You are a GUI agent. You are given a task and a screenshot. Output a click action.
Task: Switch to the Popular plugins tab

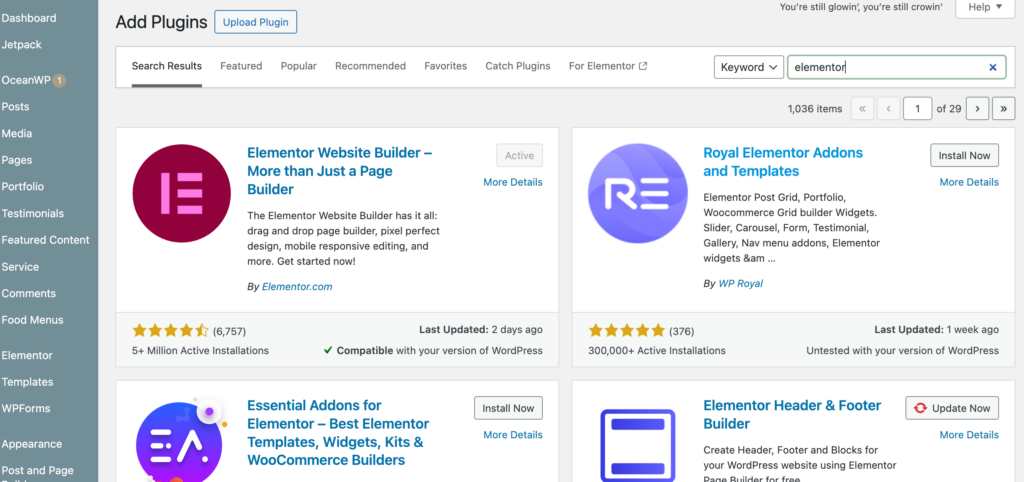click(x=298, y=66)
